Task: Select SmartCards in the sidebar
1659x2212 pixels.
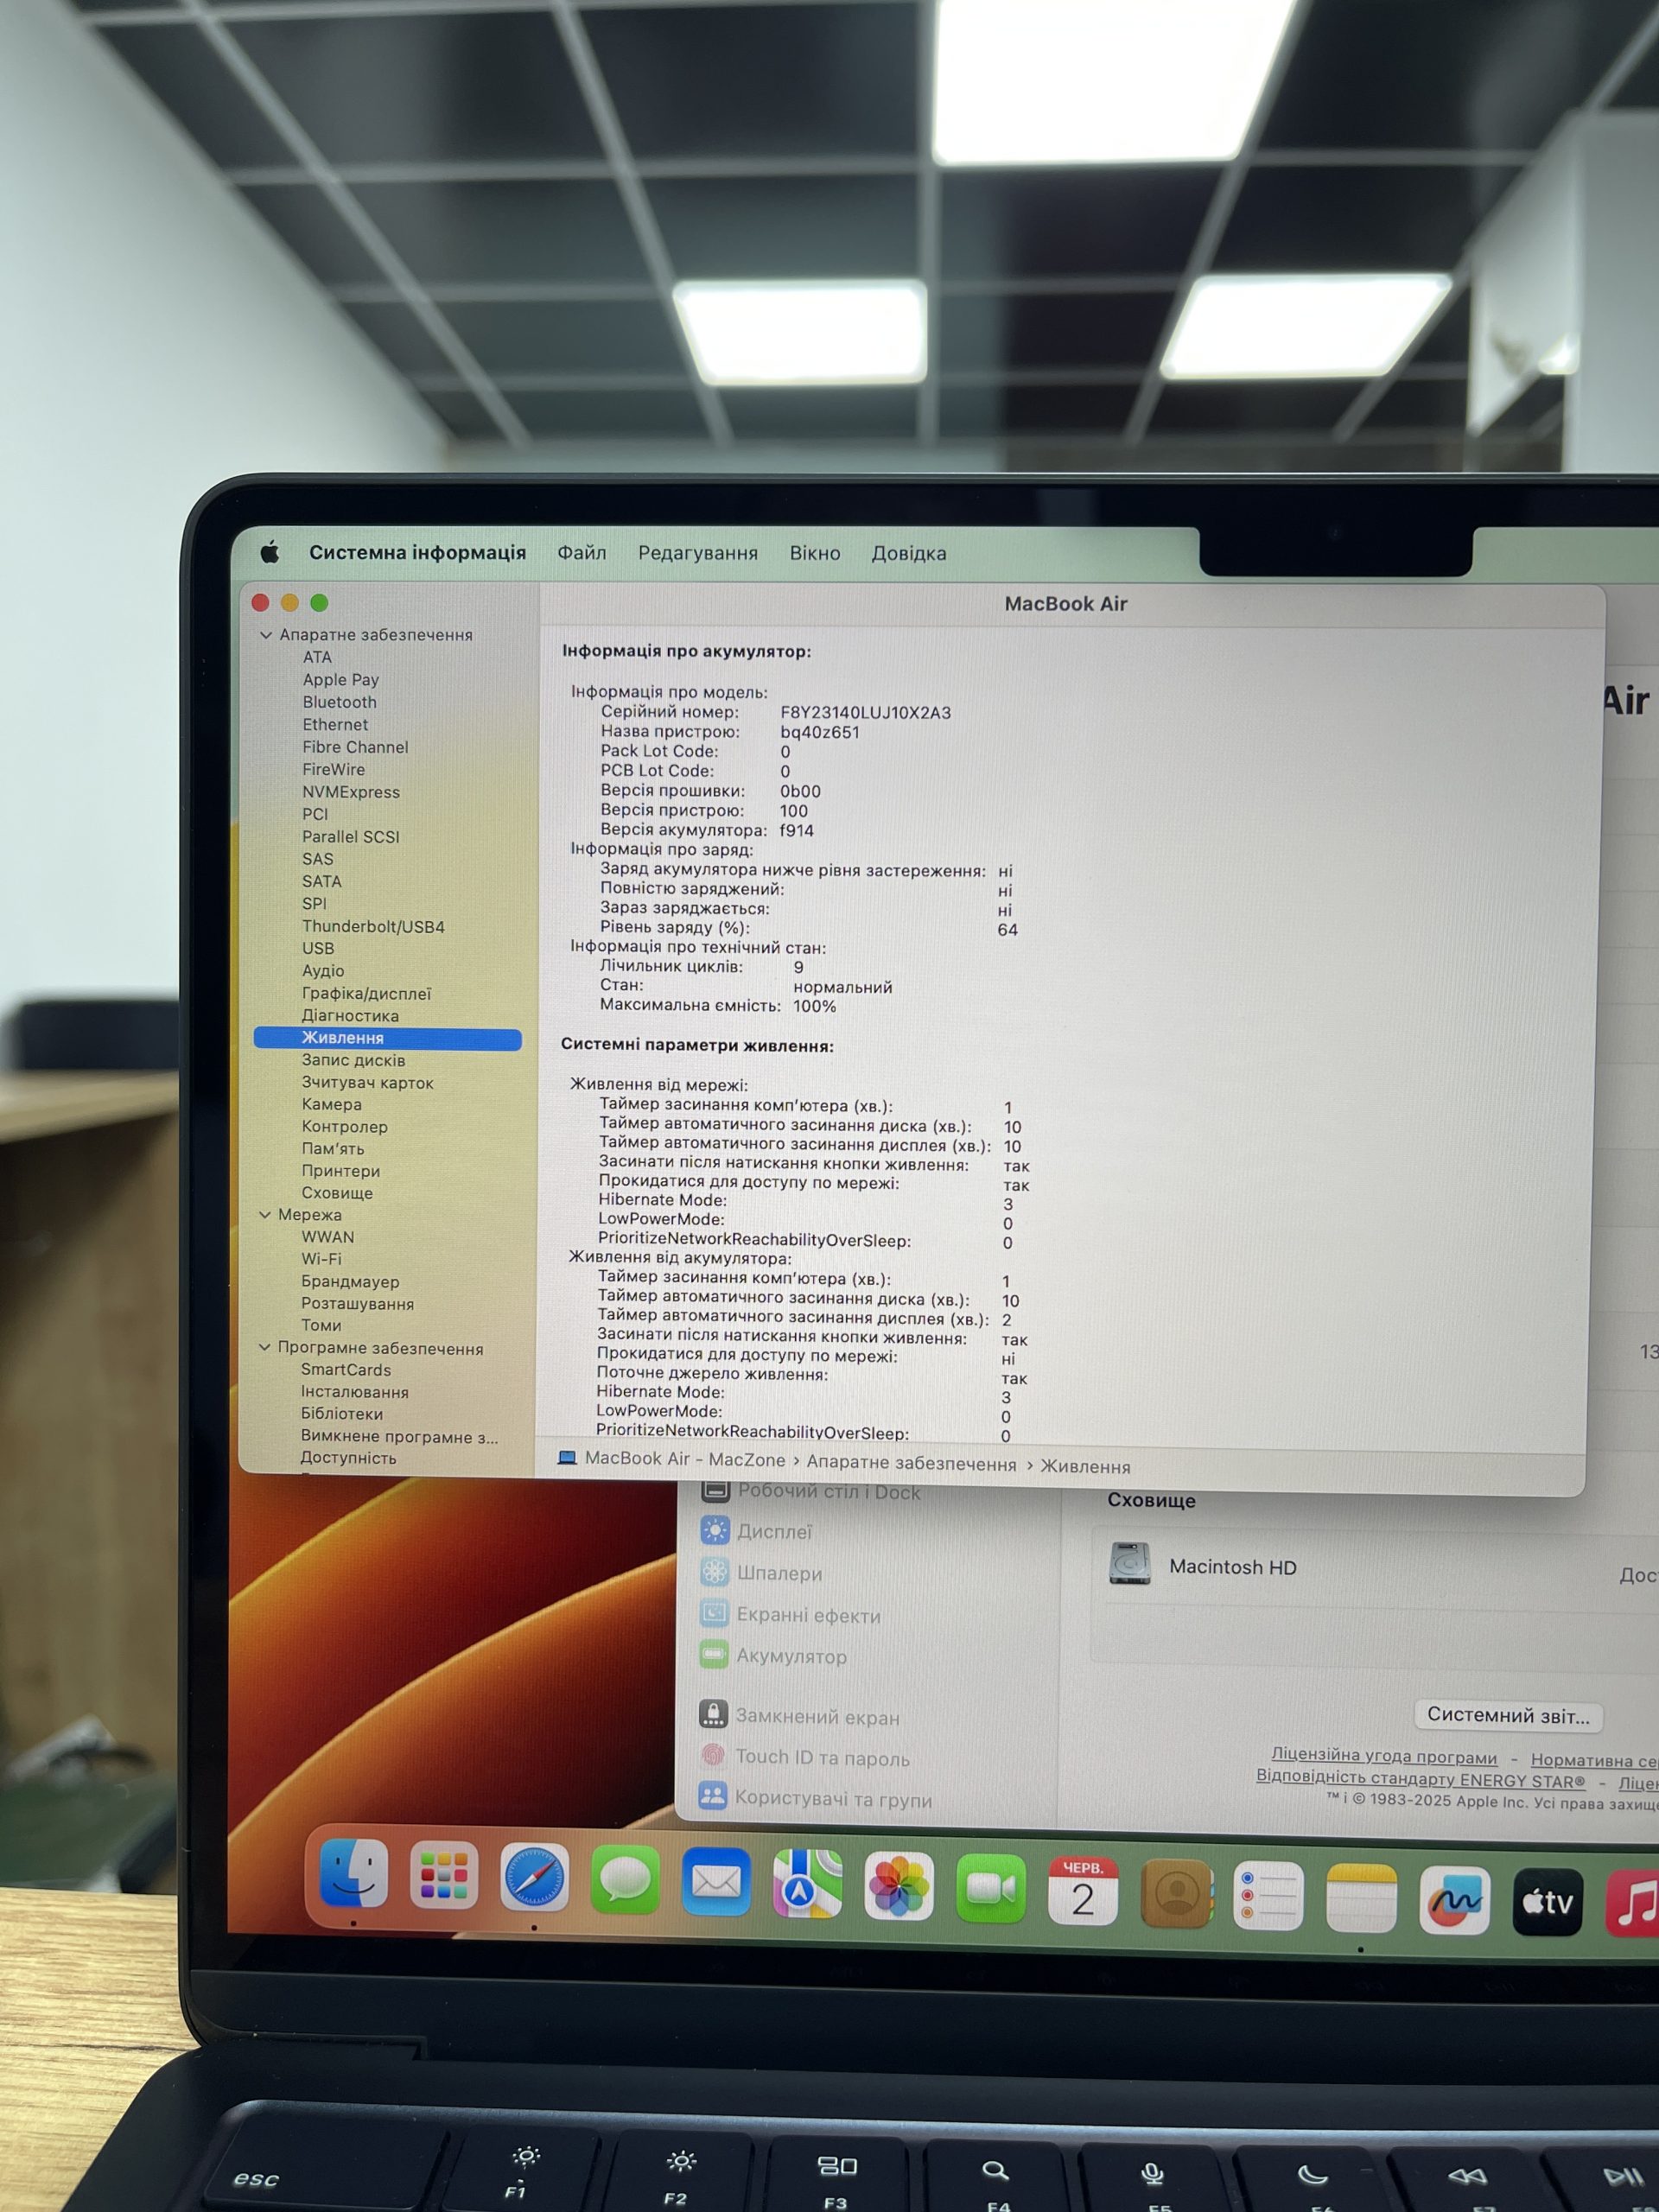Action: [345, 1369]
